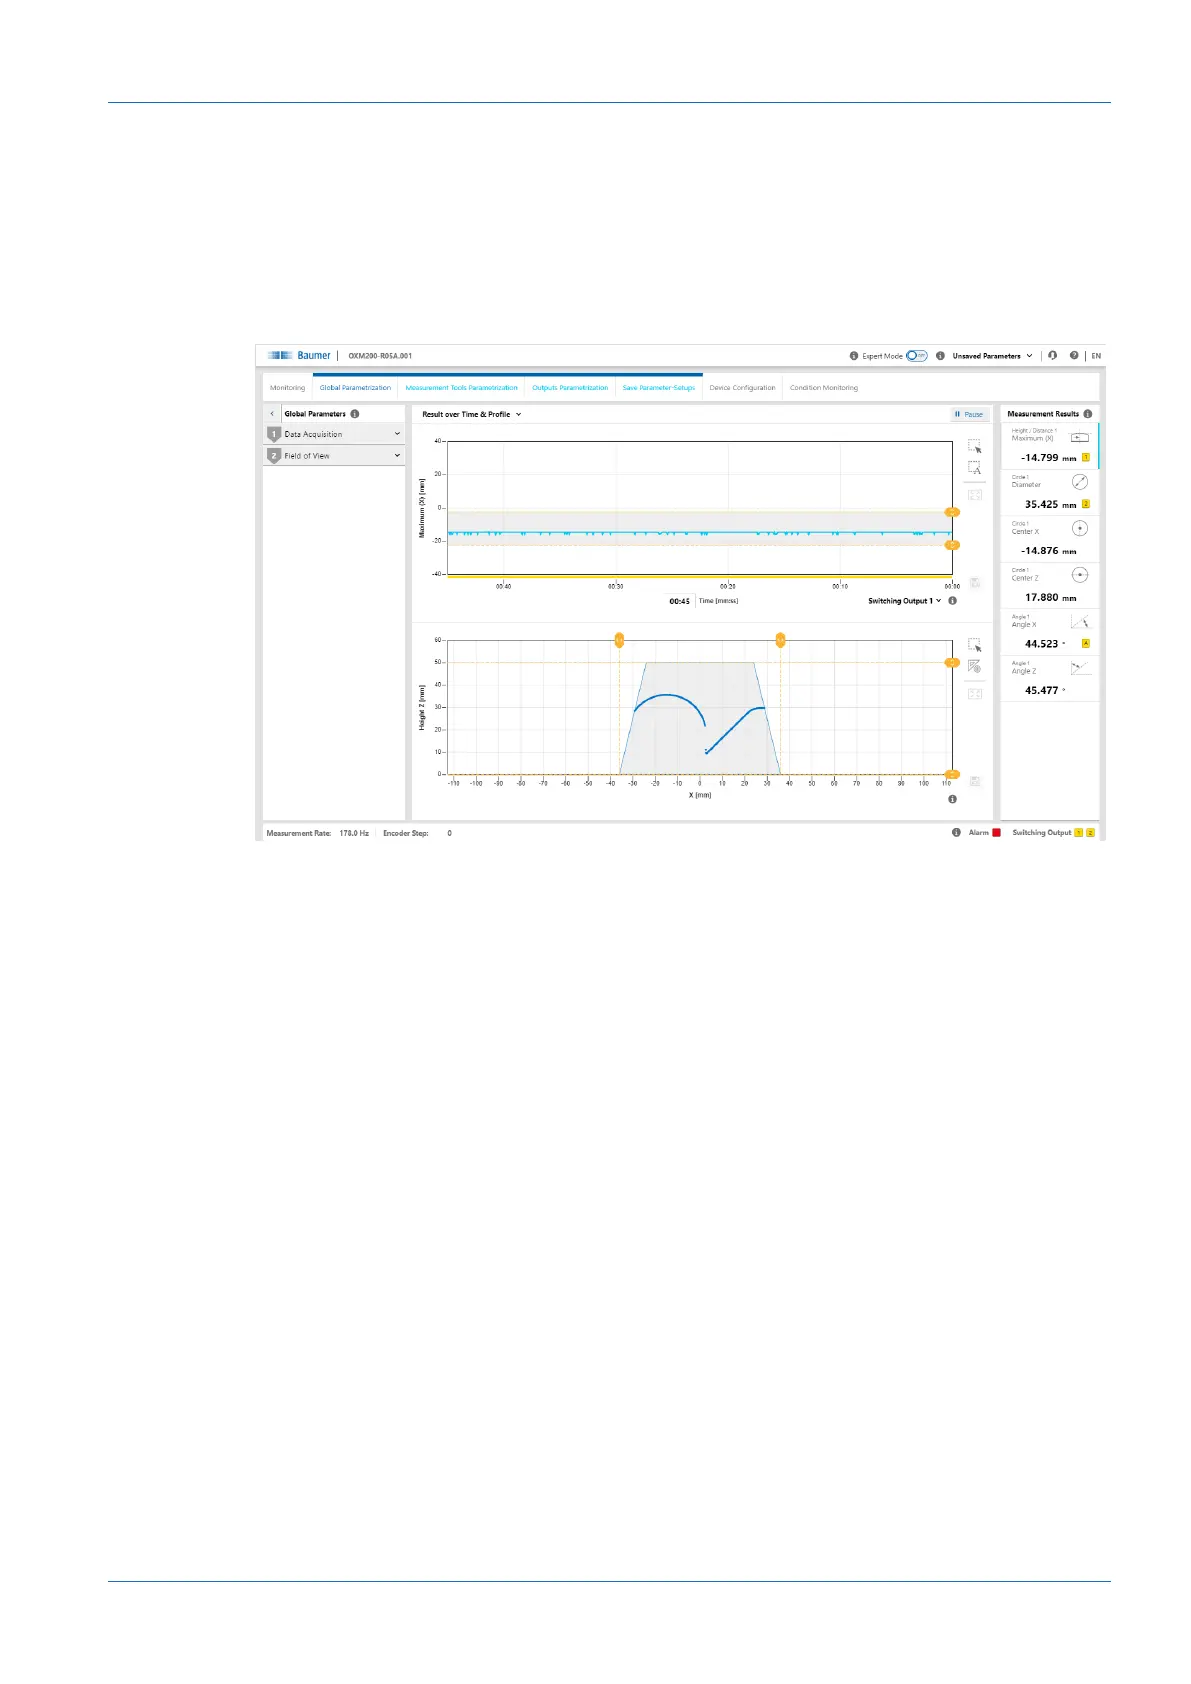
Task: Select the Center X measurement result
Action: coord(1050,539)
